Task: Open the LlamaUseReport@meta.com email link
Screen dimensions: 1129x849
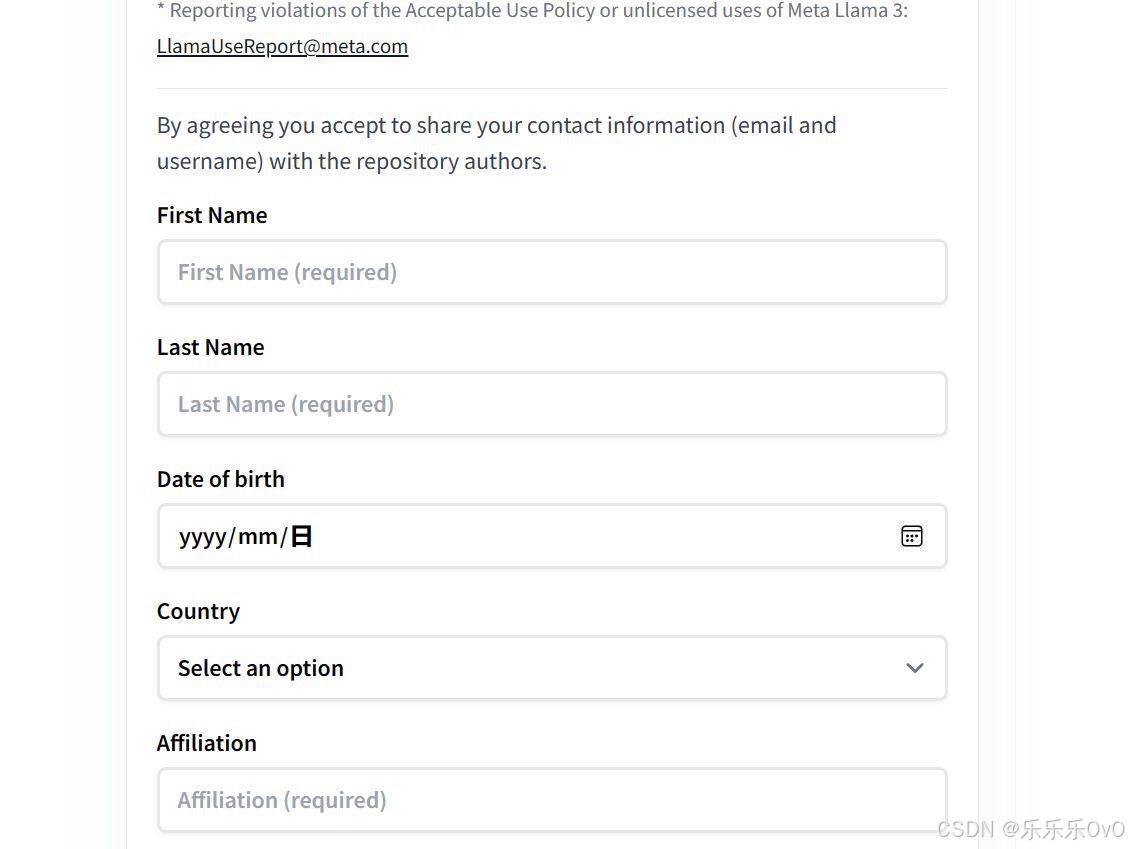Action: coord(282,46)
